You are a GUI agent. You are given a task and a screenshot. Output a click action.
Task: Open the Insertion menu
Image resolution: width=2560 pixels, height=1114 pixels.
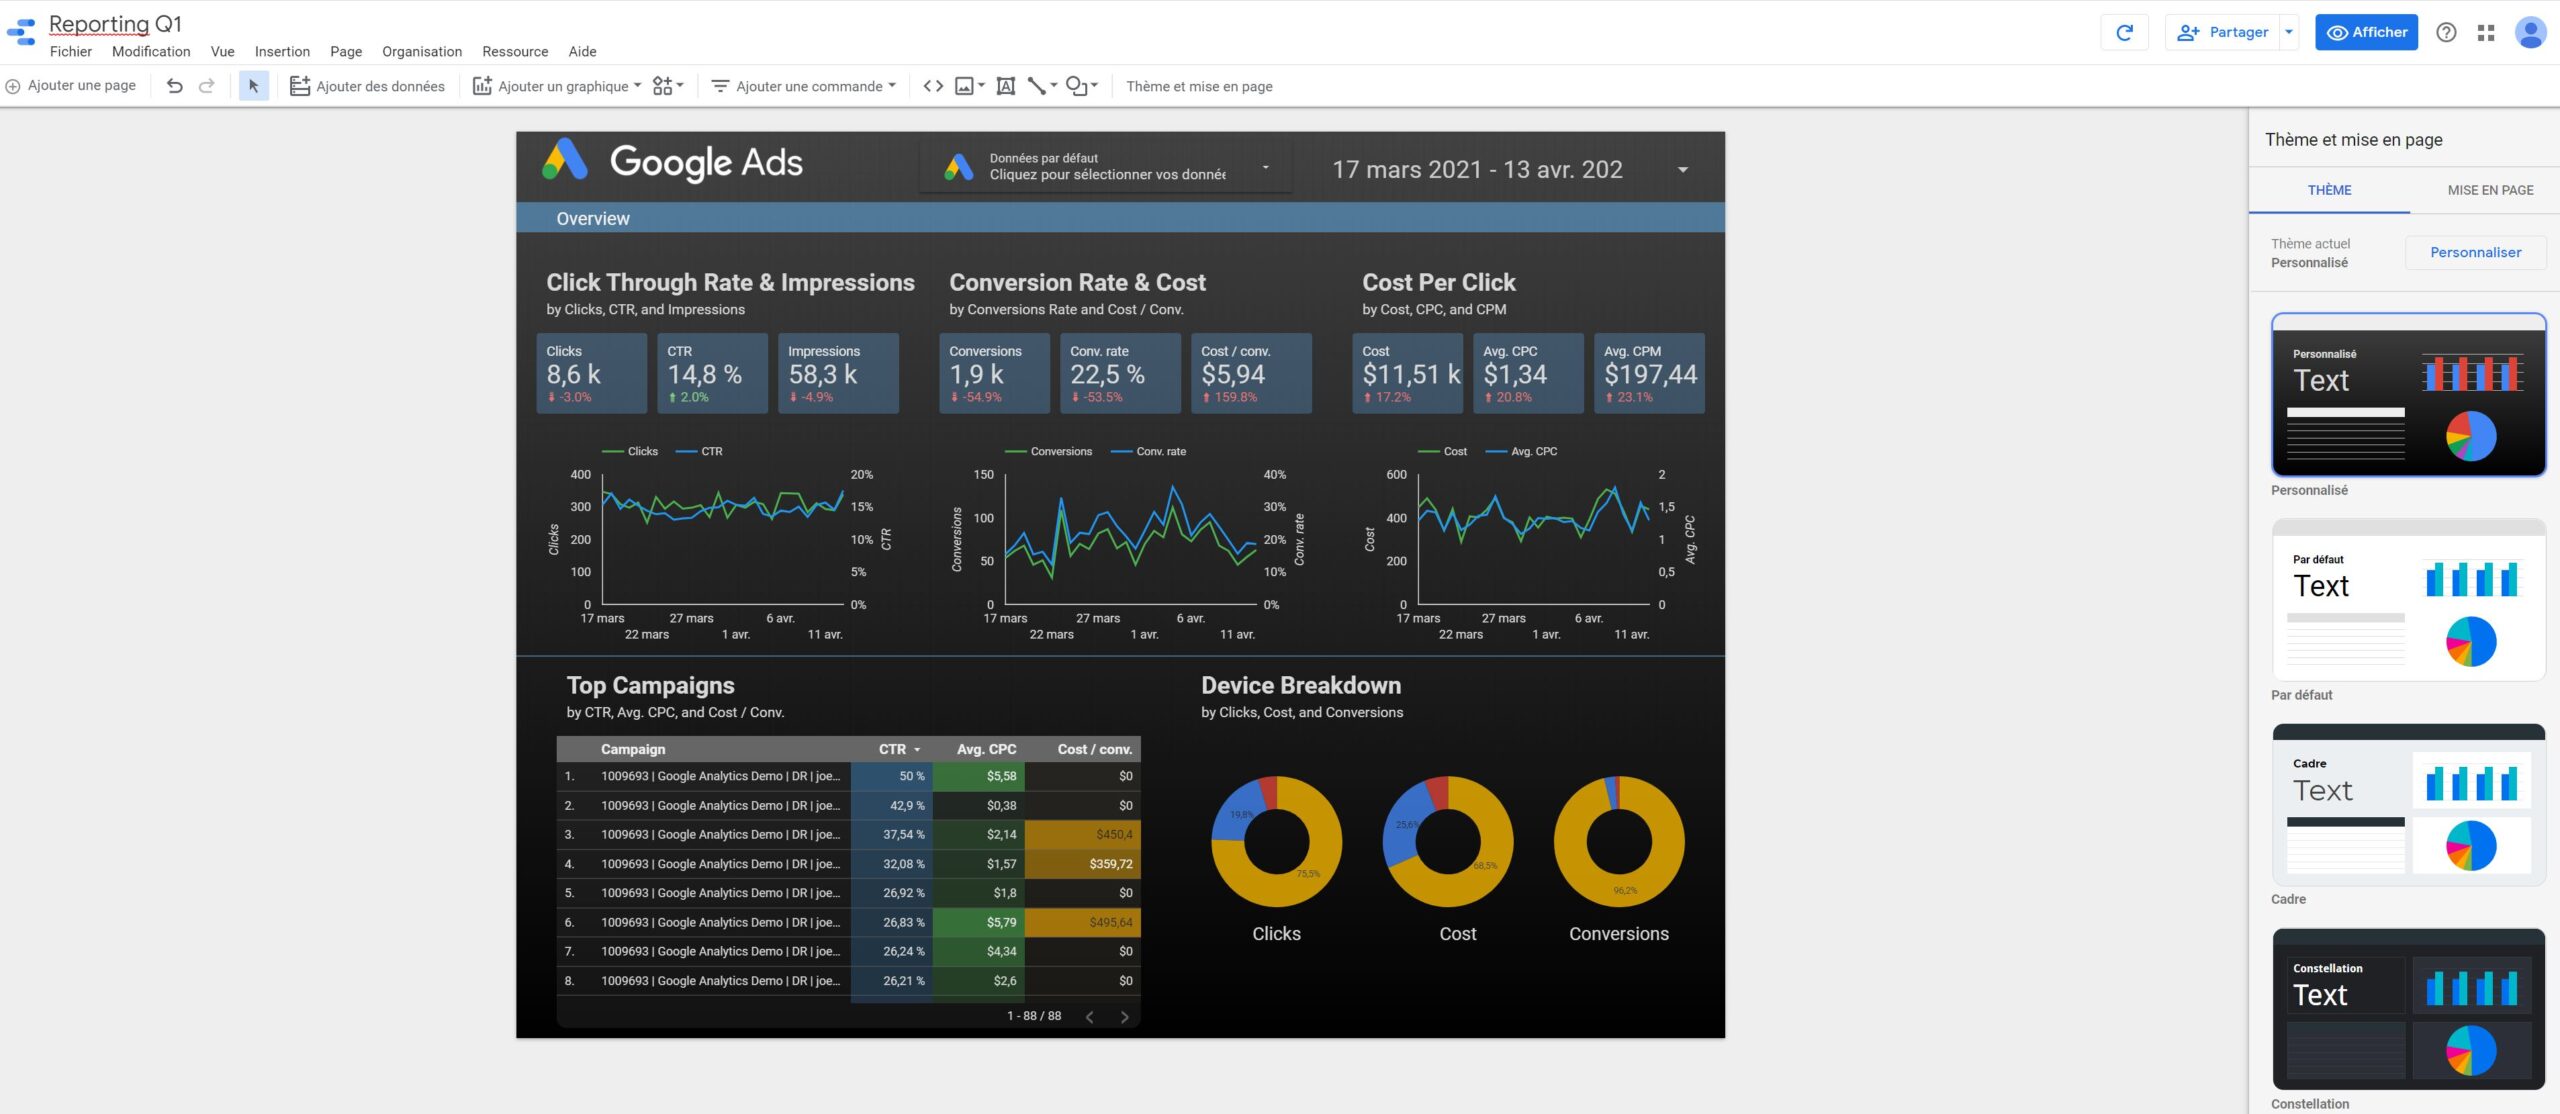(x=282, y=51)
